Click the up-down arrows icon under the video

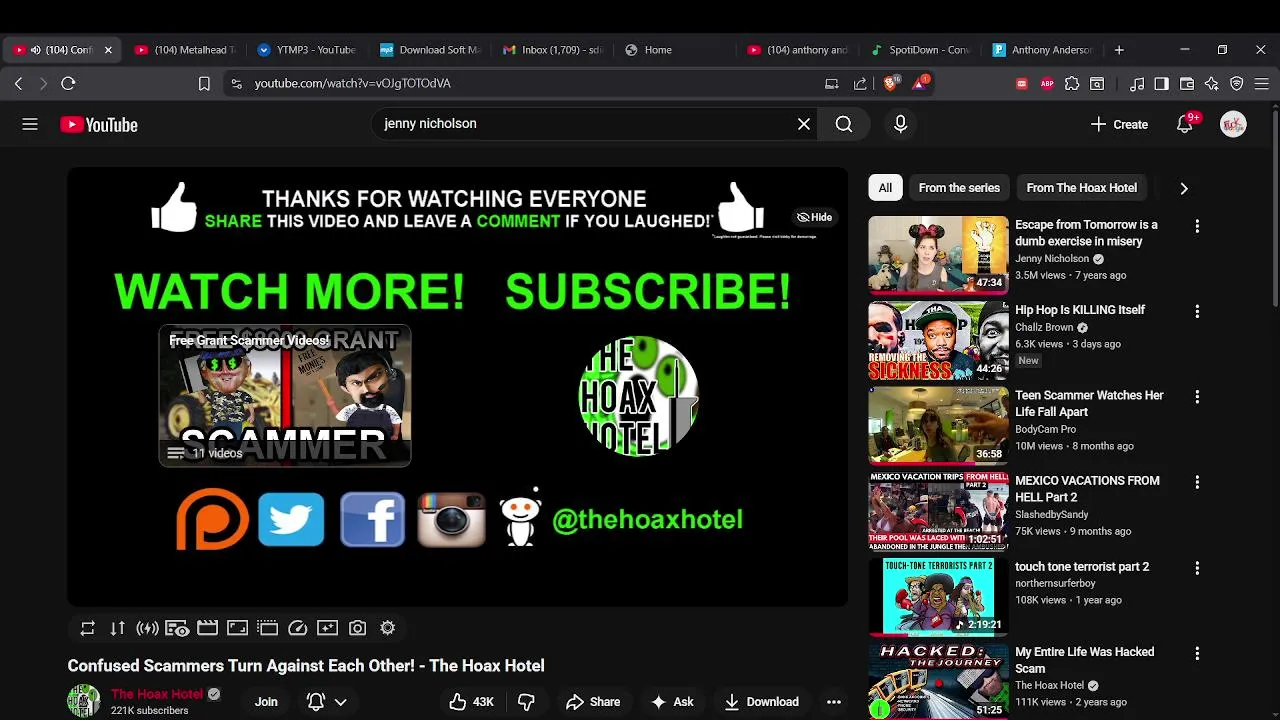pos(117,628)
